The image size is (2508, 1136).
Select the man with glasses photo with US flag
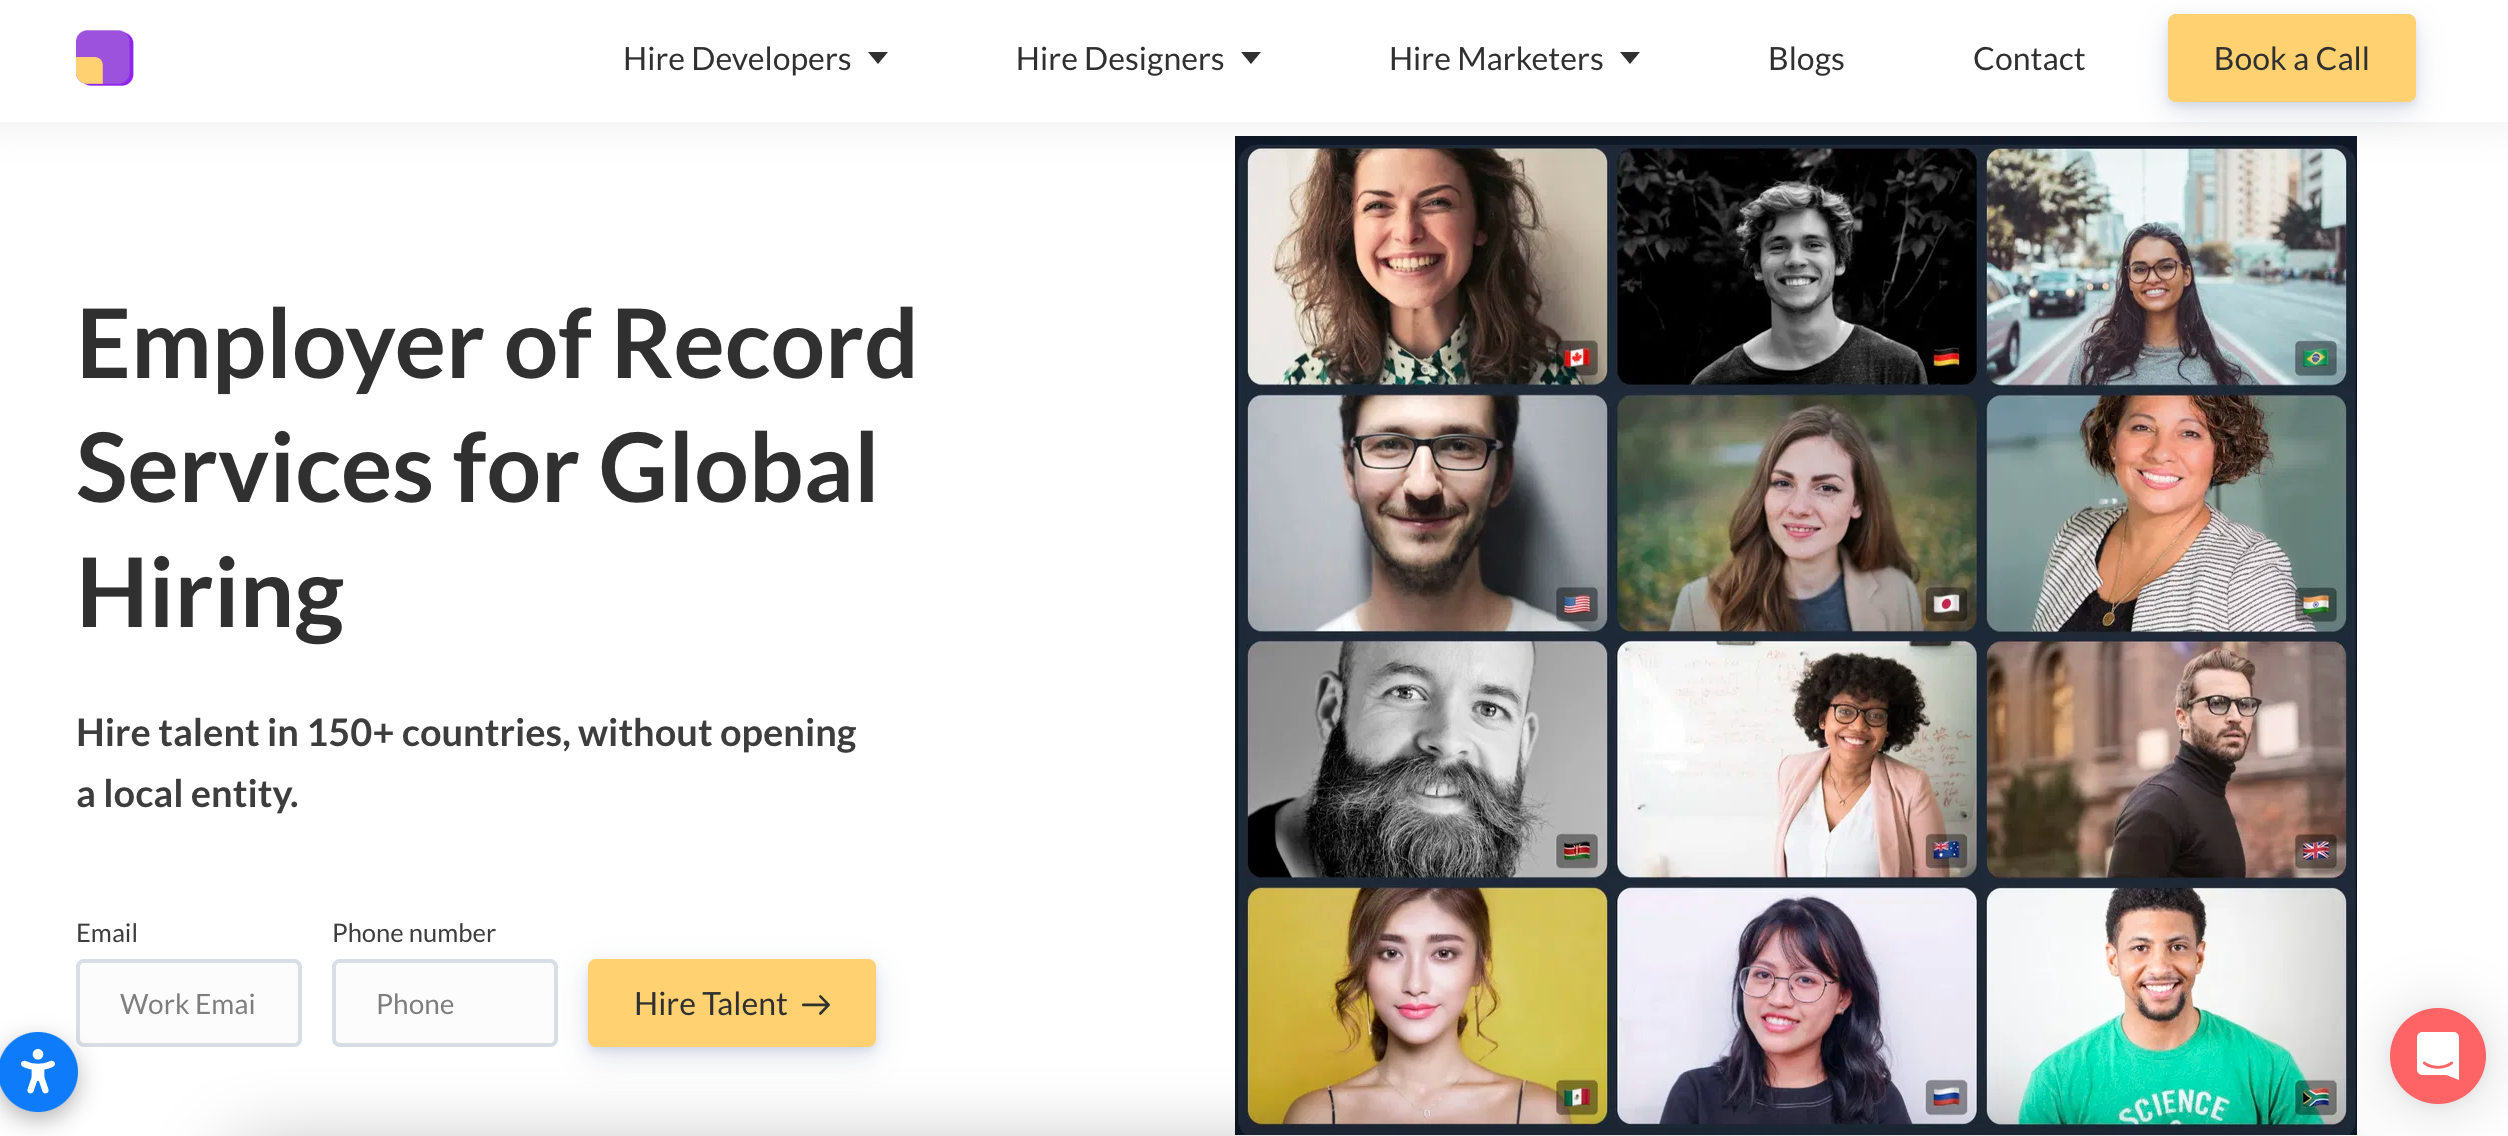point(1427,513)
